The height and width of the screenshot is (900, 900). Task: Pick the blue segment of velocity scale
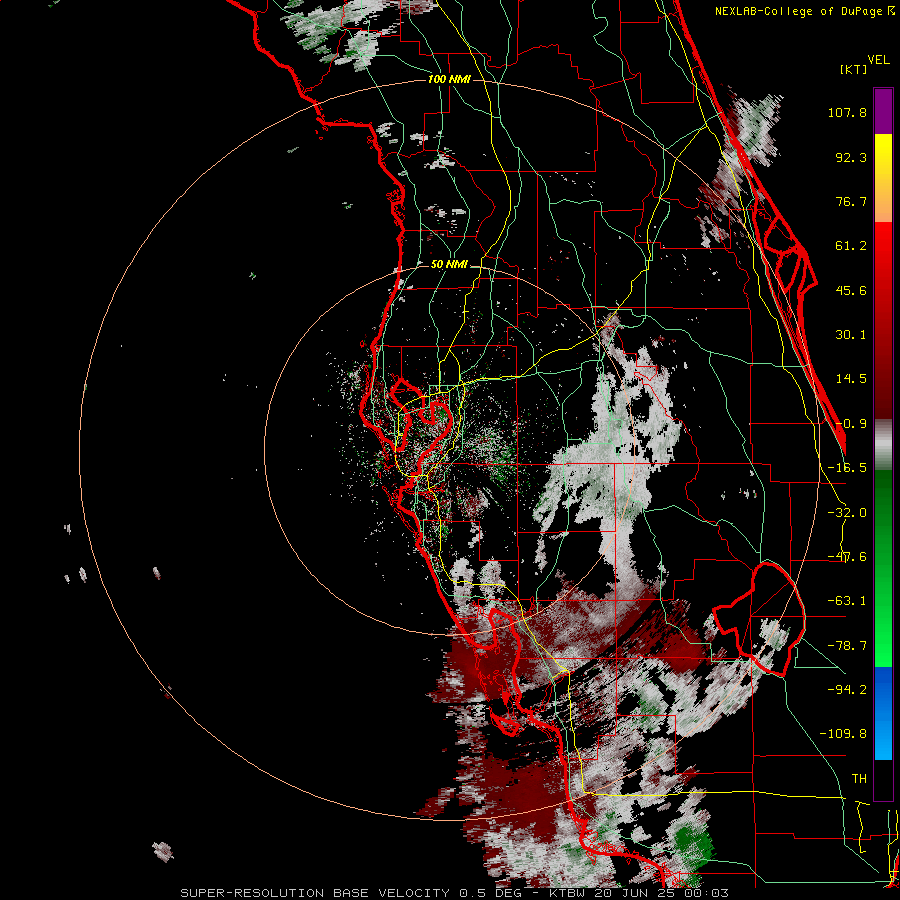[883, 713]
